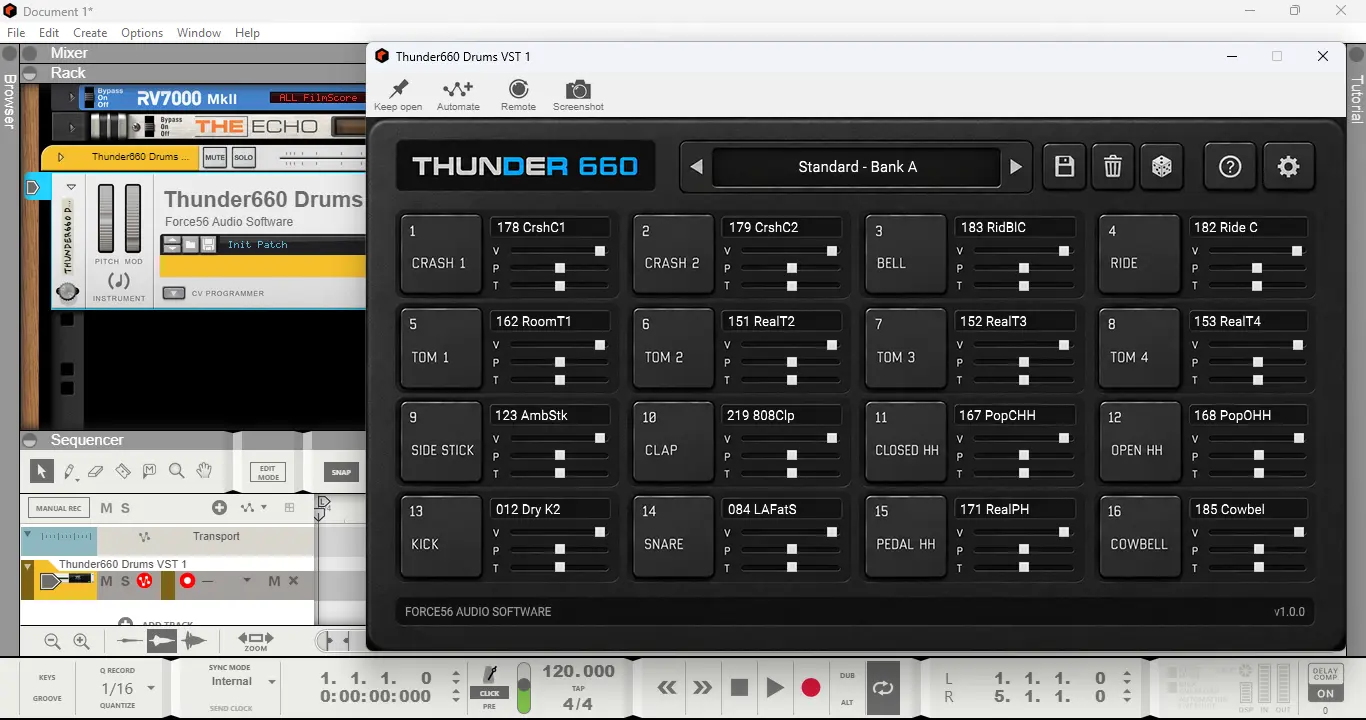The height and width of the screenshot is (720, 1366).
Task: Open Thunder 660 settings gear
Action: (1288, 167)
